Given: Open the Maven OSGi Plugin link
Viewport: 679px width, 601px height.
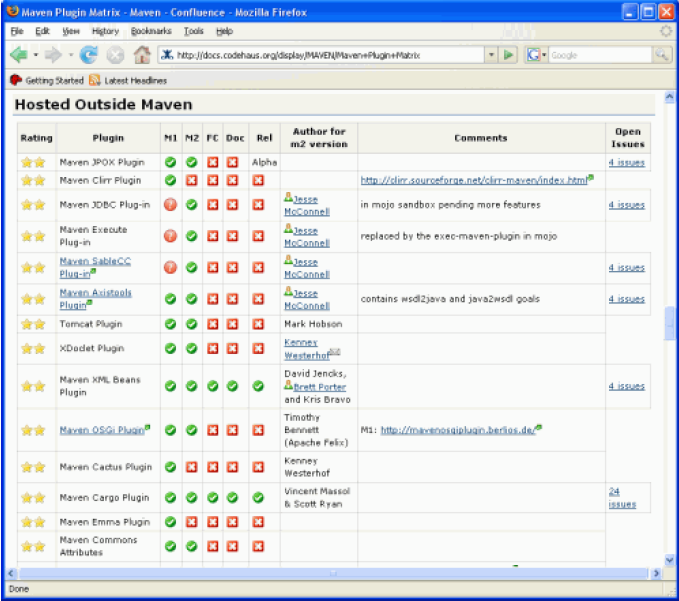Looking at the screenshot, I should click(102, 430).
